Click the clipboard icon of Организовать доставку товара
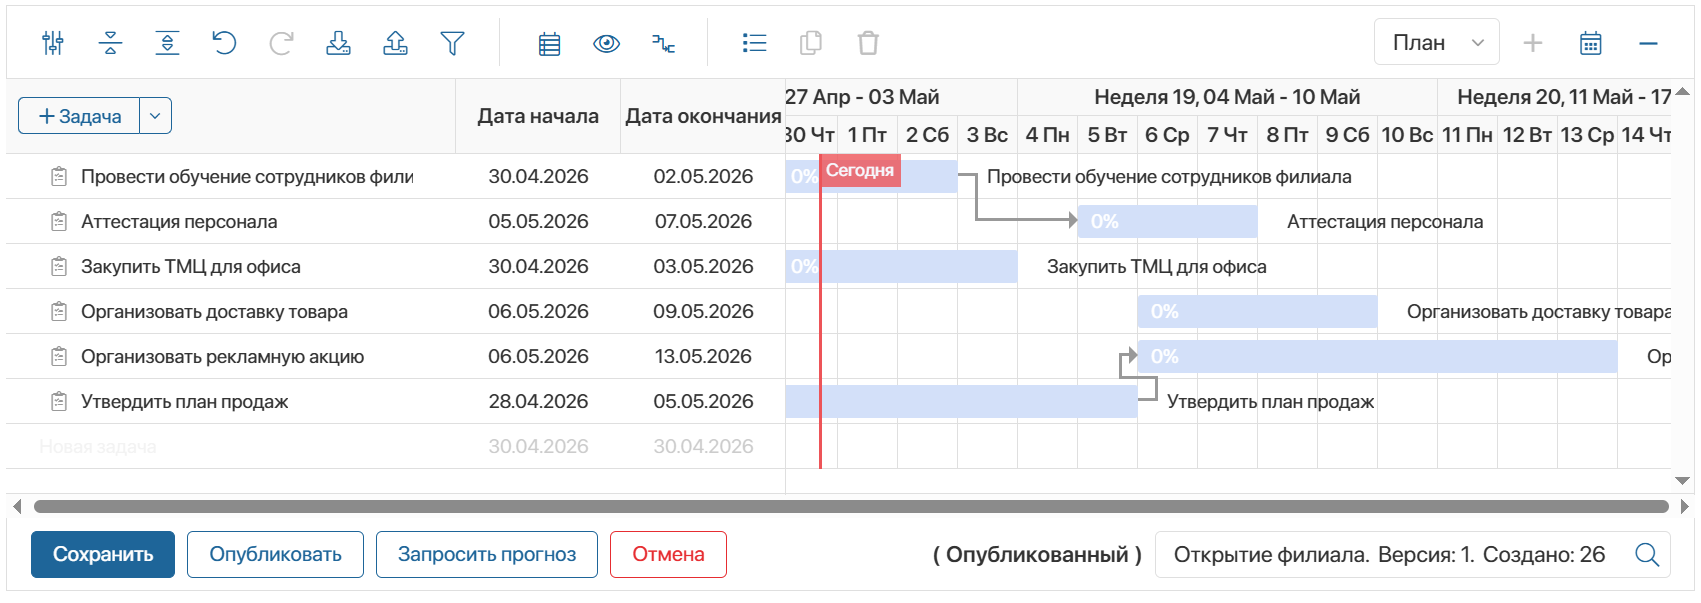The height and width of the screenshot is (603, 1701). [x=59, y=311]
